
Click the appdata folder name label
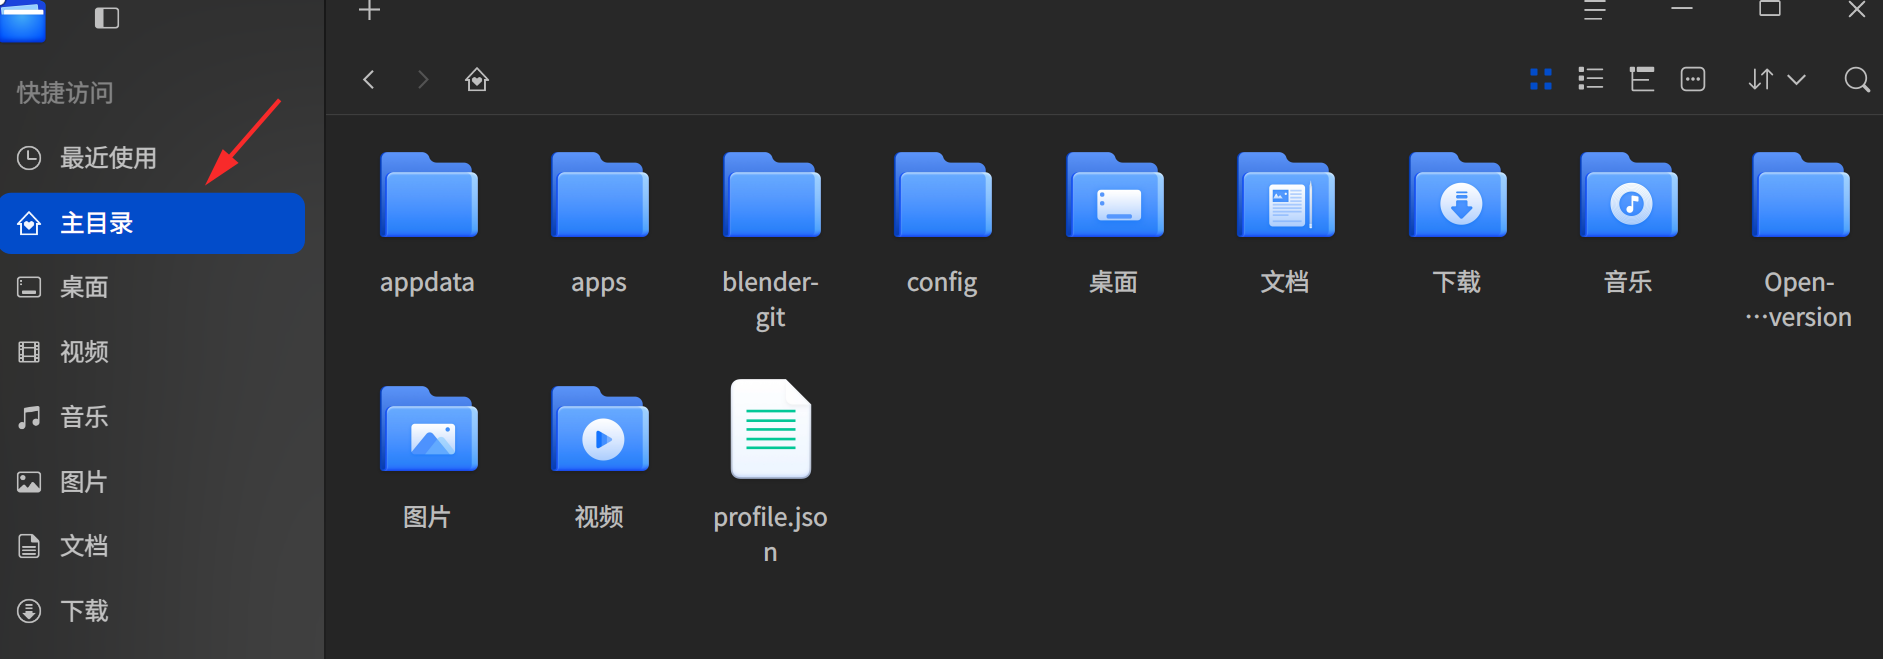click(x=427, y=283)
